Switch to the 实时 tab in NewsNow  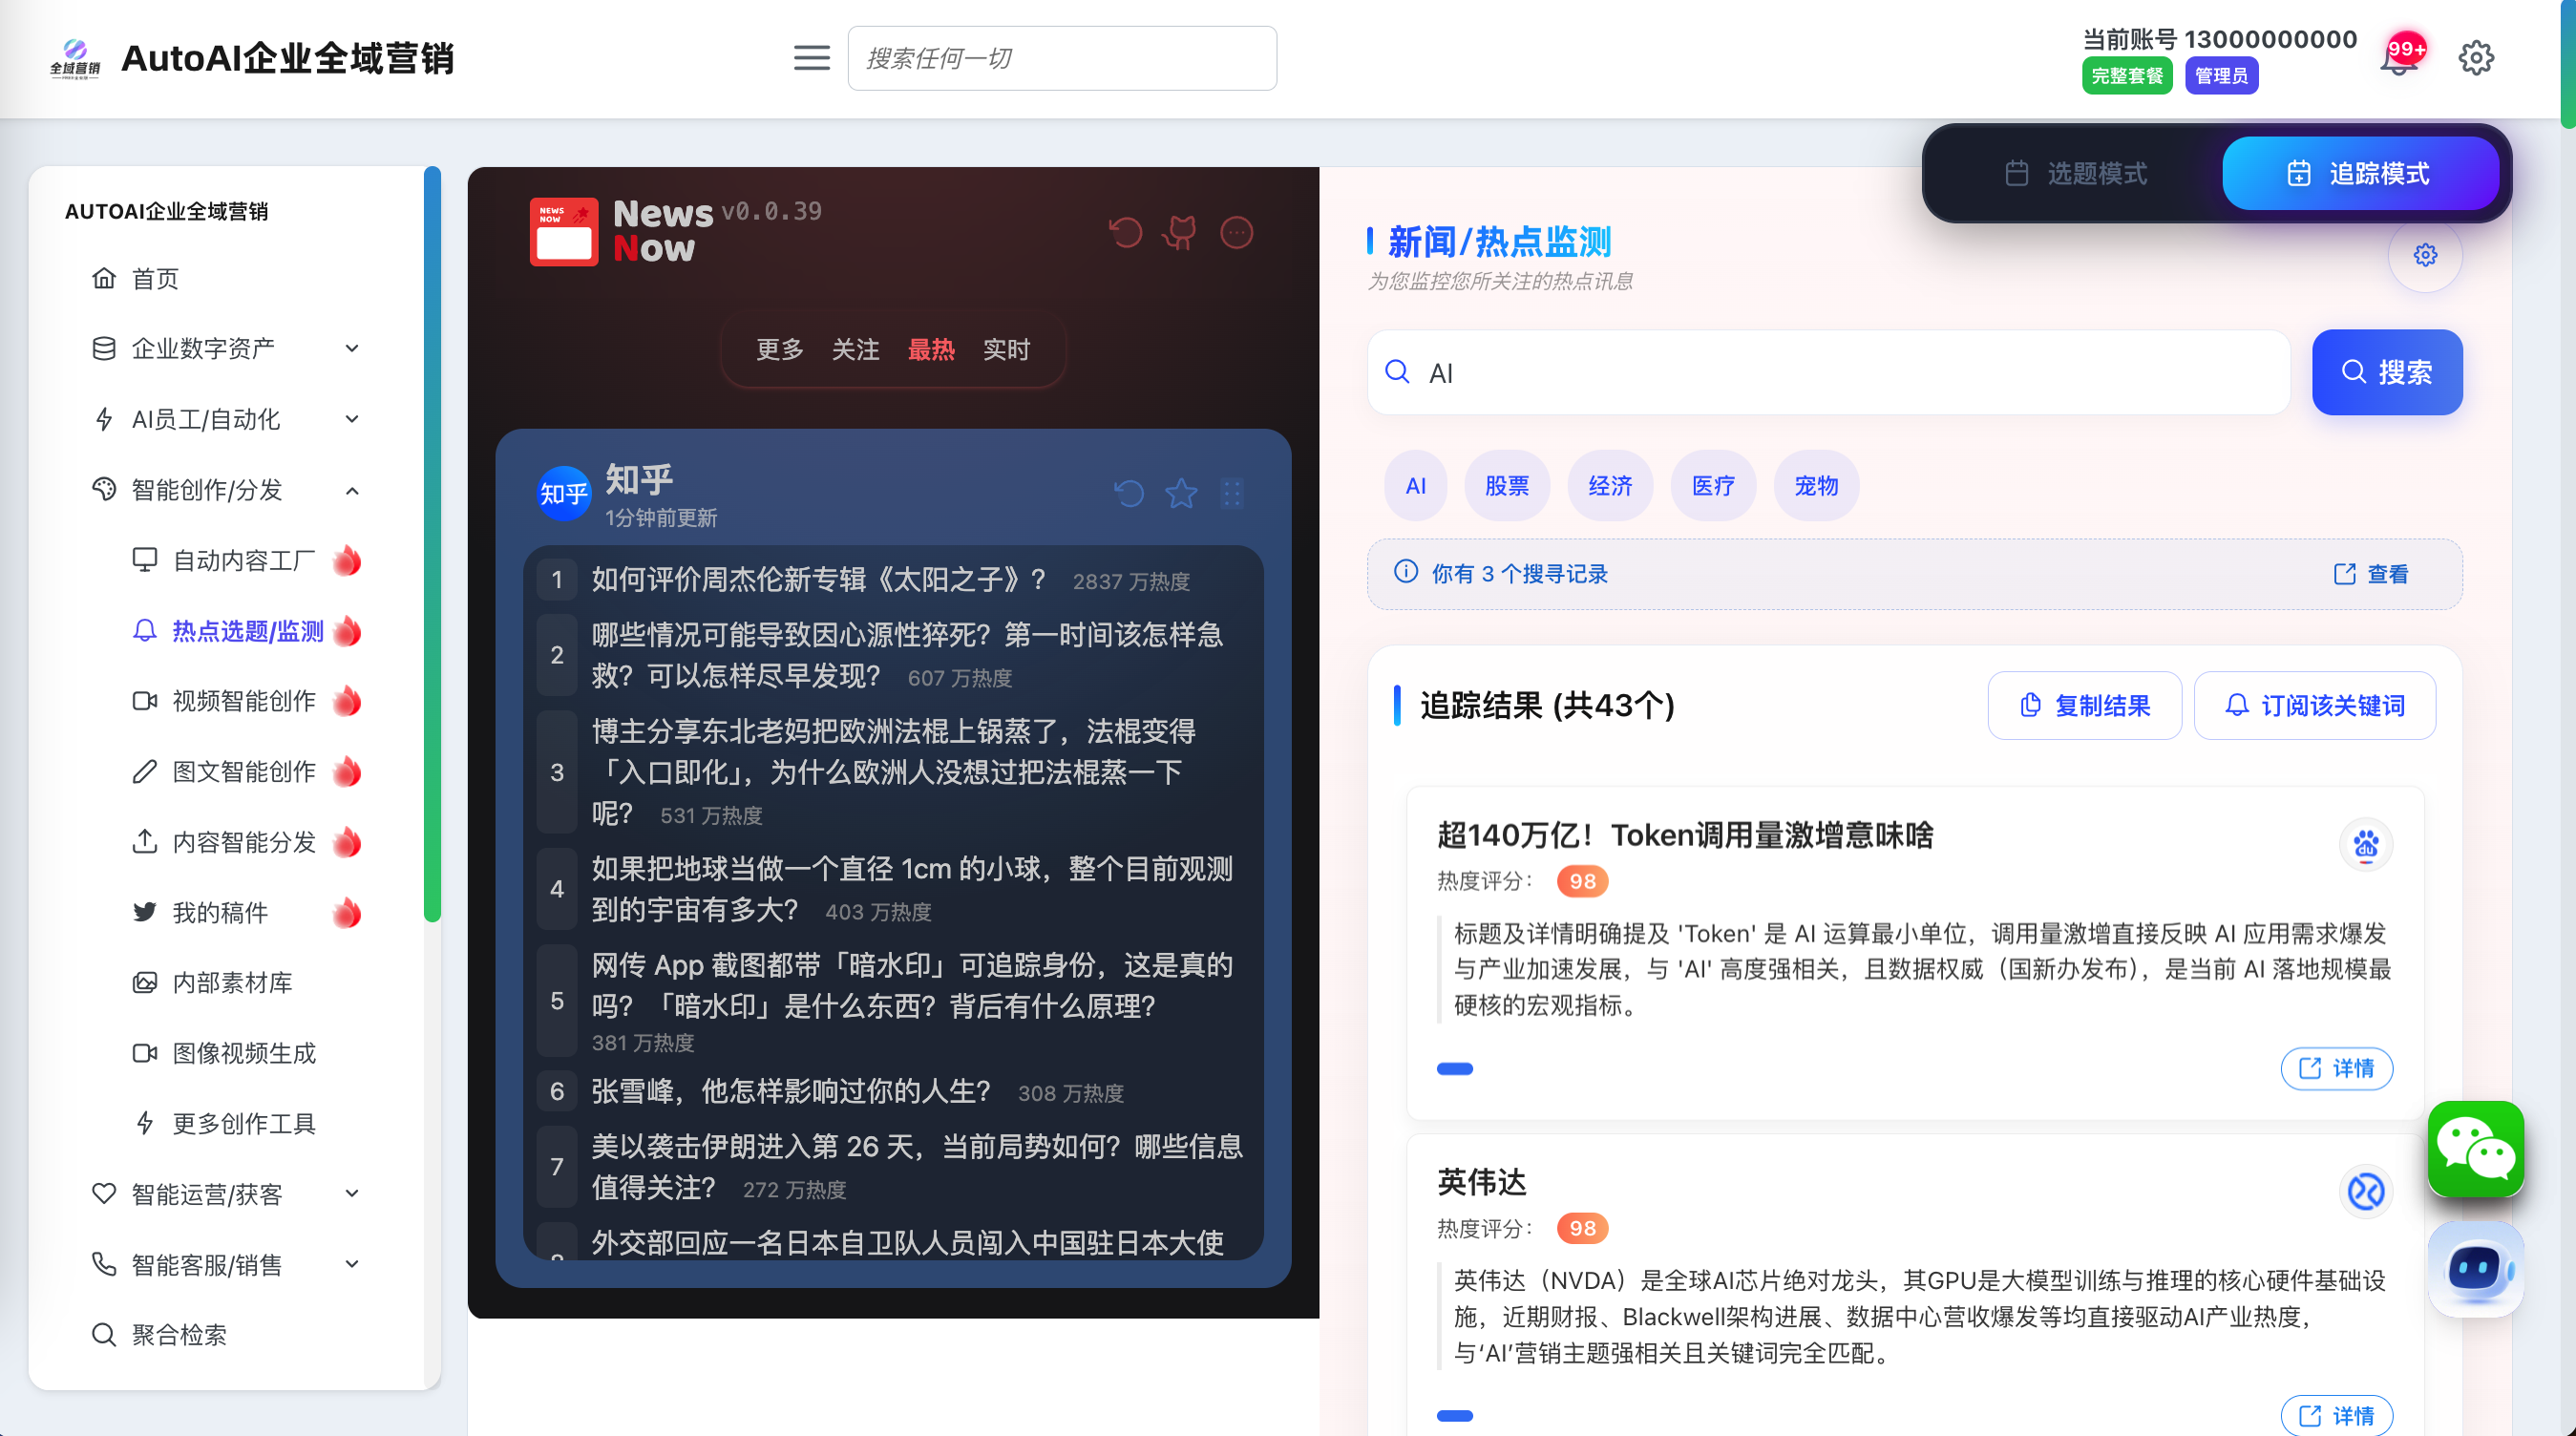[x=1006, y=350]
